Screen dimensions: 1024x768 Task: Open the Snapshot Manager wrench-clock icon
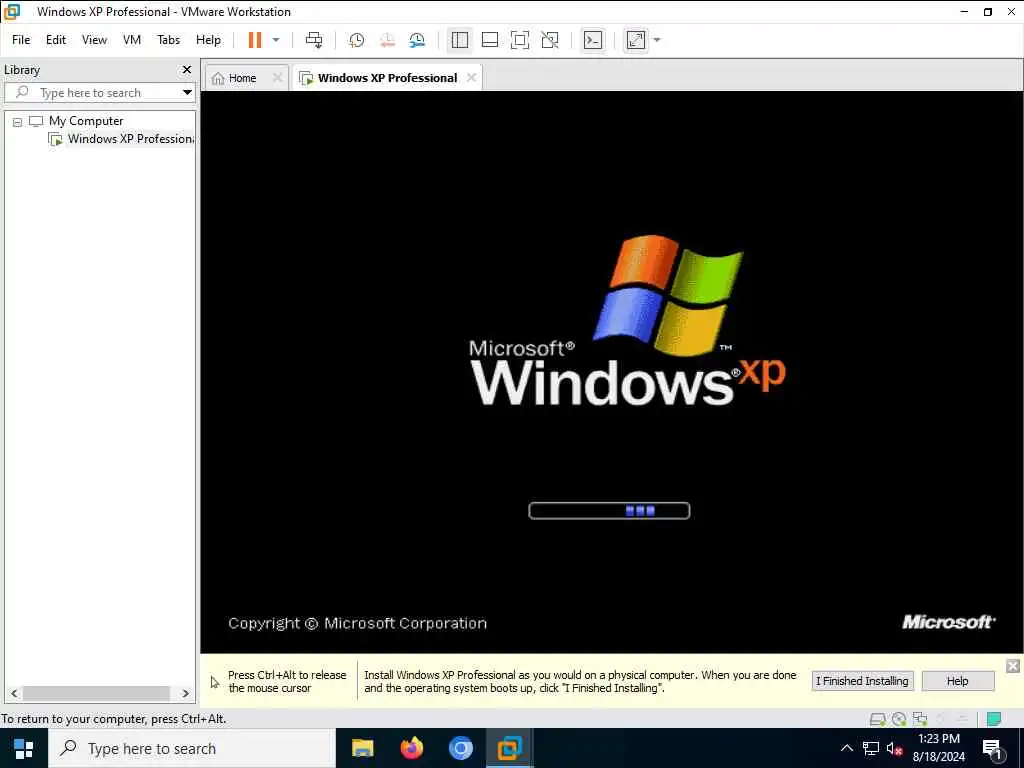pyautogui.click(x=417, y=40)
